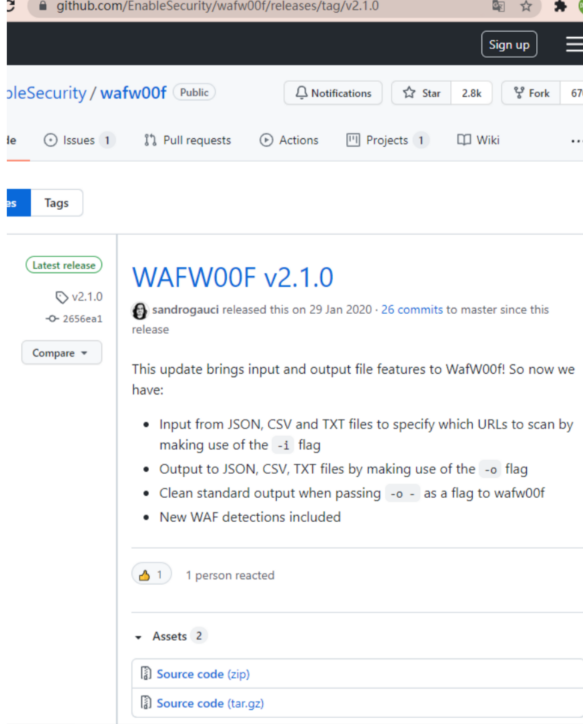Screen dimensions: 583x724
Task: Click the EnableSecurity owner link
Action: click(x=46, y=93)
